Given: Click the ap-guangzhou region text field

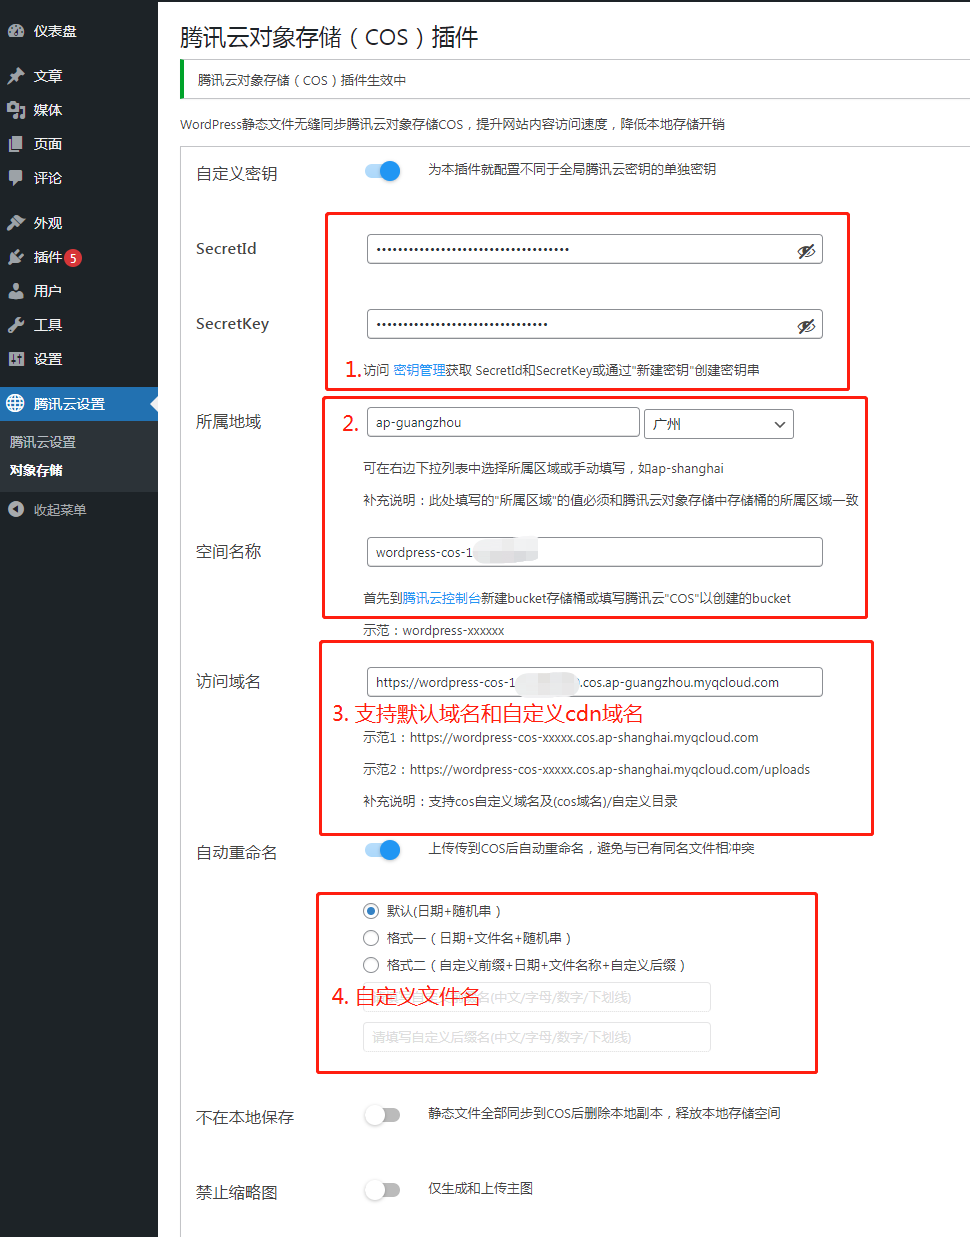Looking at the screenshot, I should pos(503,422).
